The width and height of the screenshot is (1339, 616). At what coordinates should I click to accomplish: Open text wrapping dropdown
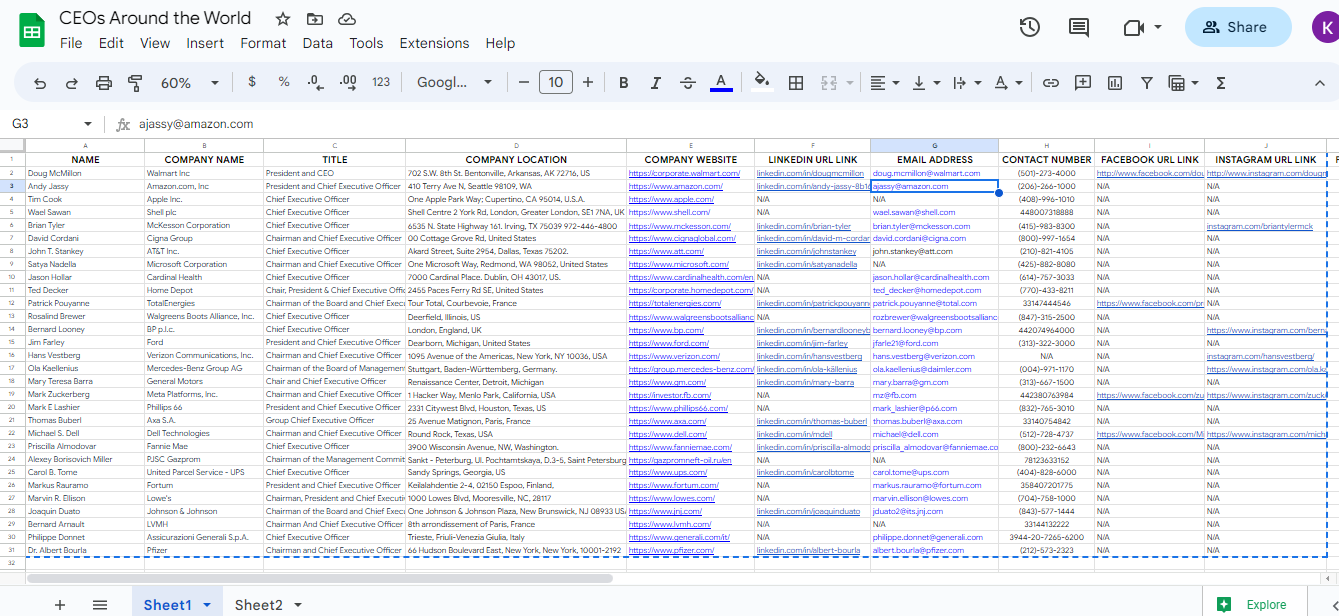967,83
